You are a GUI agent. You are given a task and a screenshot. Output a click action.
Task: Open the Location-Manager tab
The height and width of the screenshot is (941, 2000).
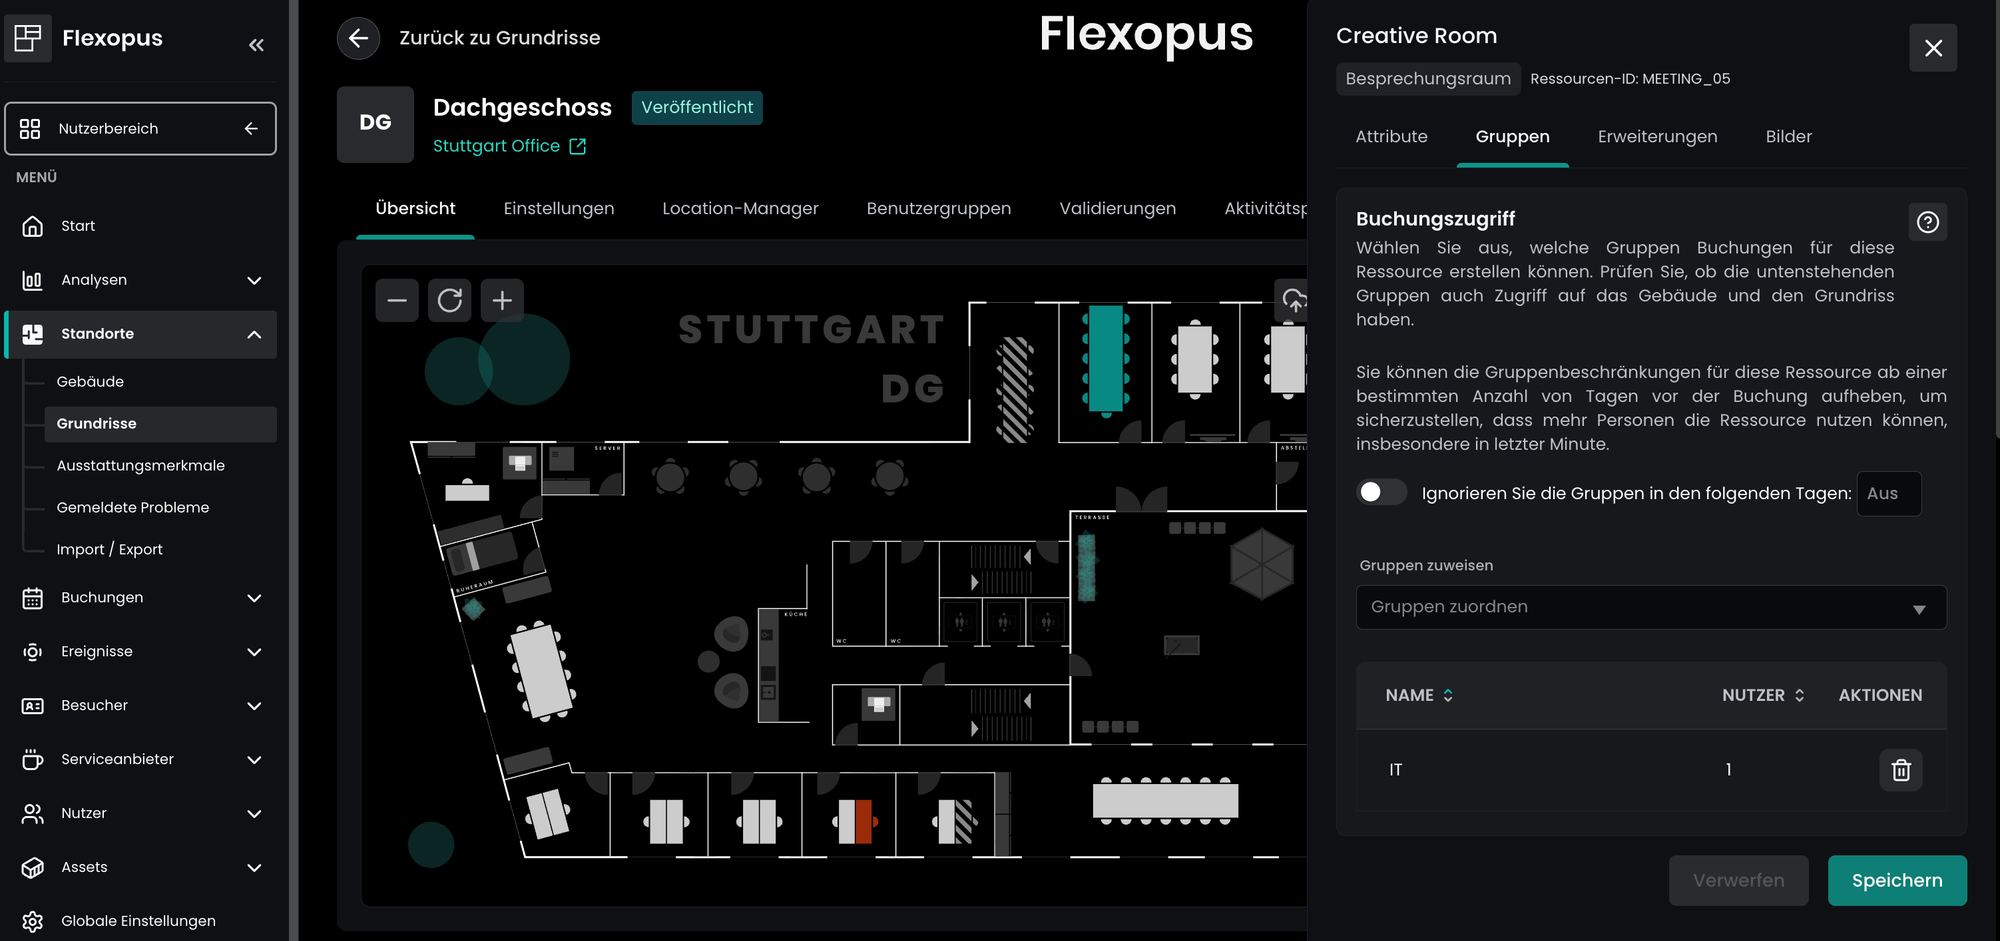click(x=740, y=208)
